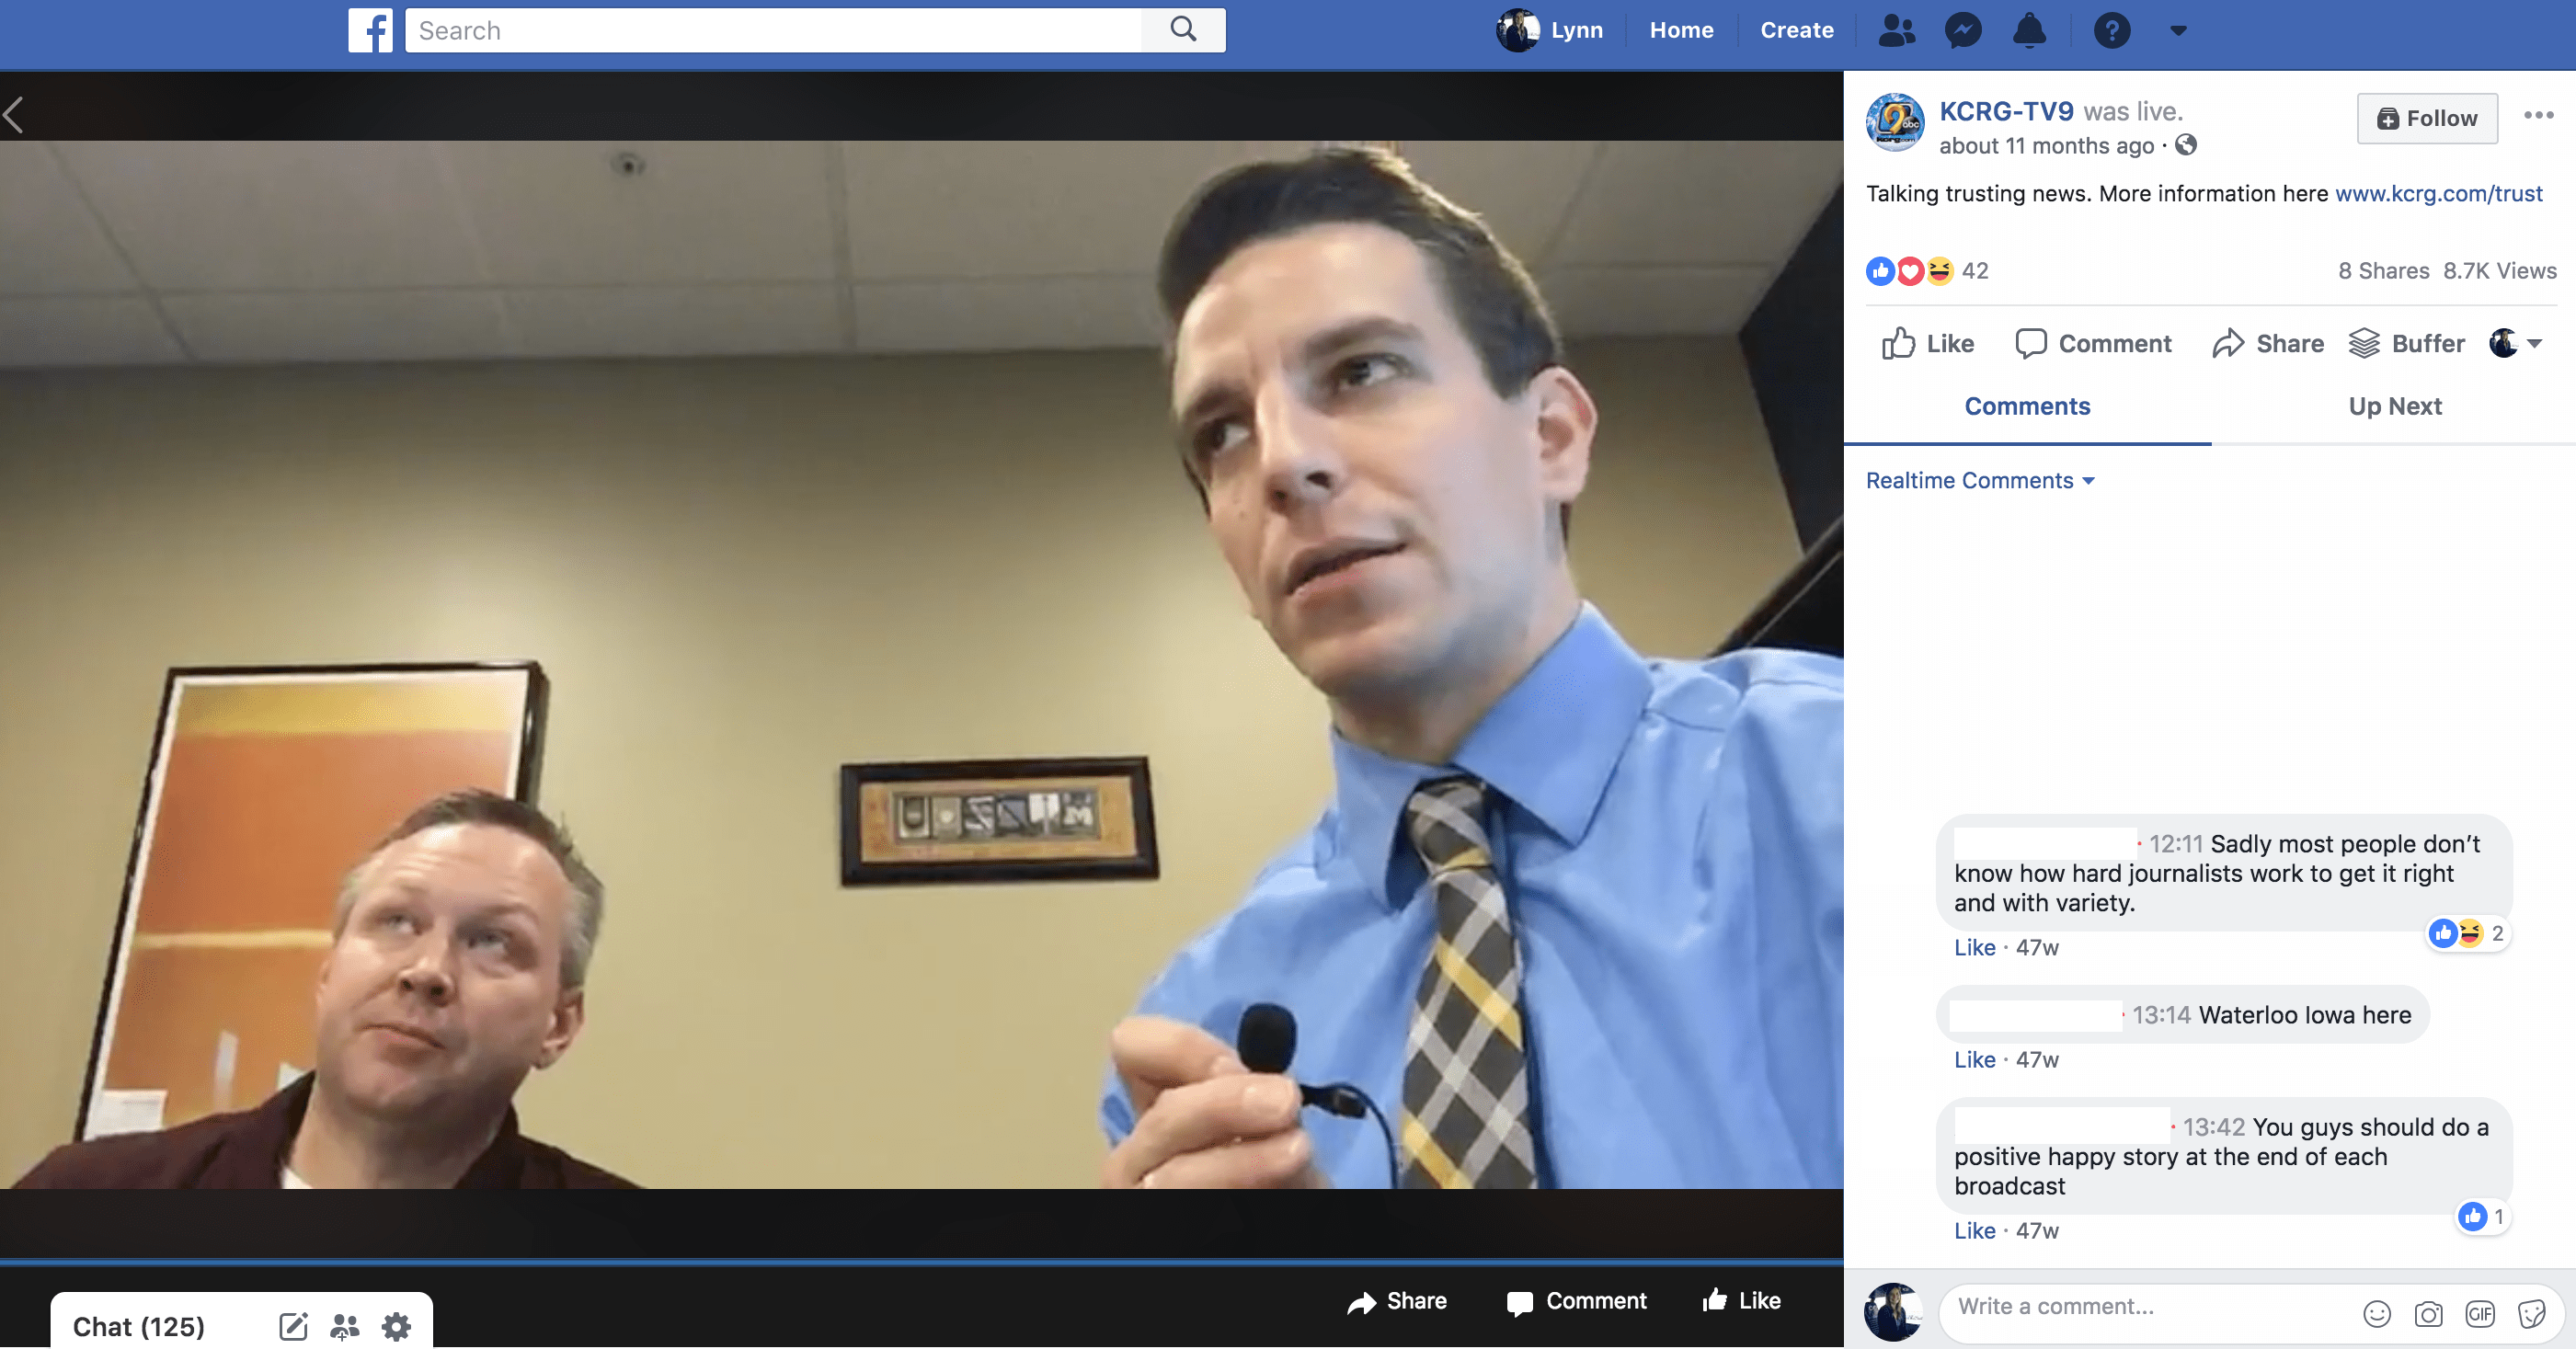The height and width of the screenshot is (1349, 2576).
Task: Jump to 13:42 video timestamp
Action: point(2213,1127)
